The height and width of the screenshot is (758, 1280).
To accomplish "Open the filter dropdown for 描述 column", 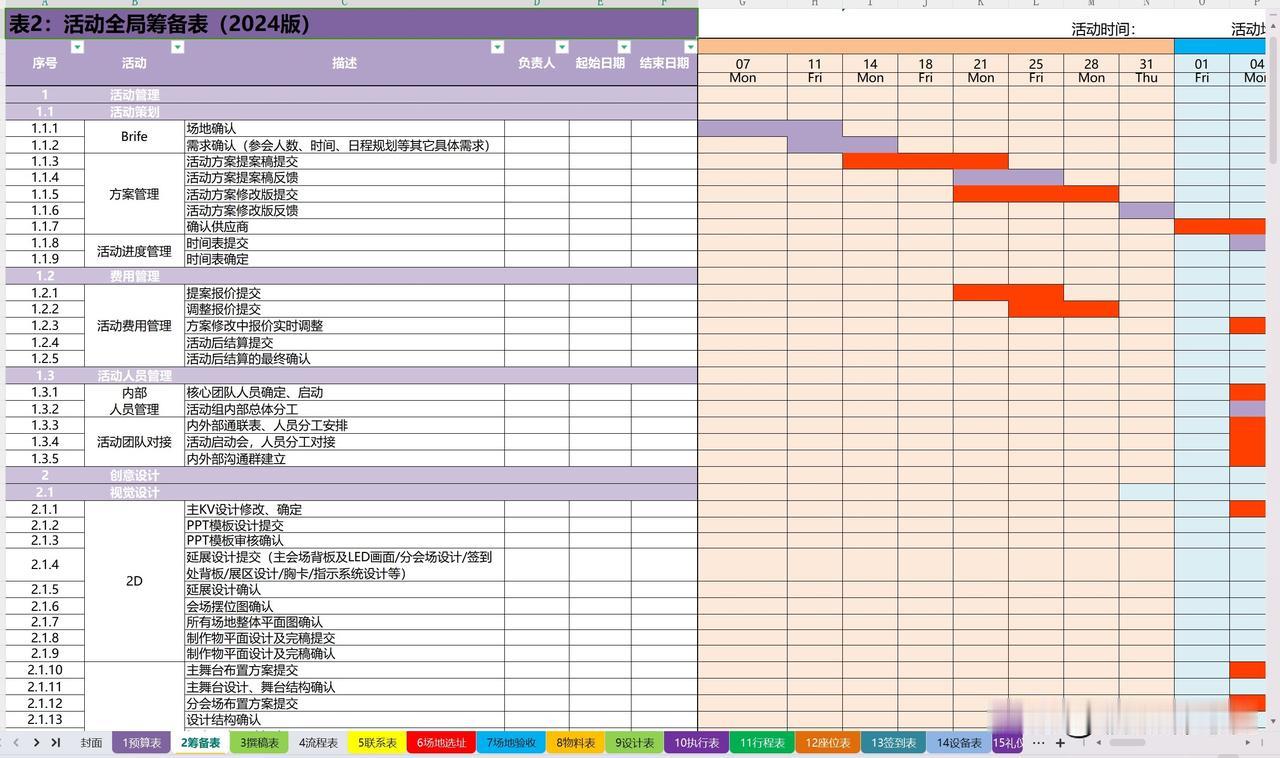I will click(x=497, y=47).
